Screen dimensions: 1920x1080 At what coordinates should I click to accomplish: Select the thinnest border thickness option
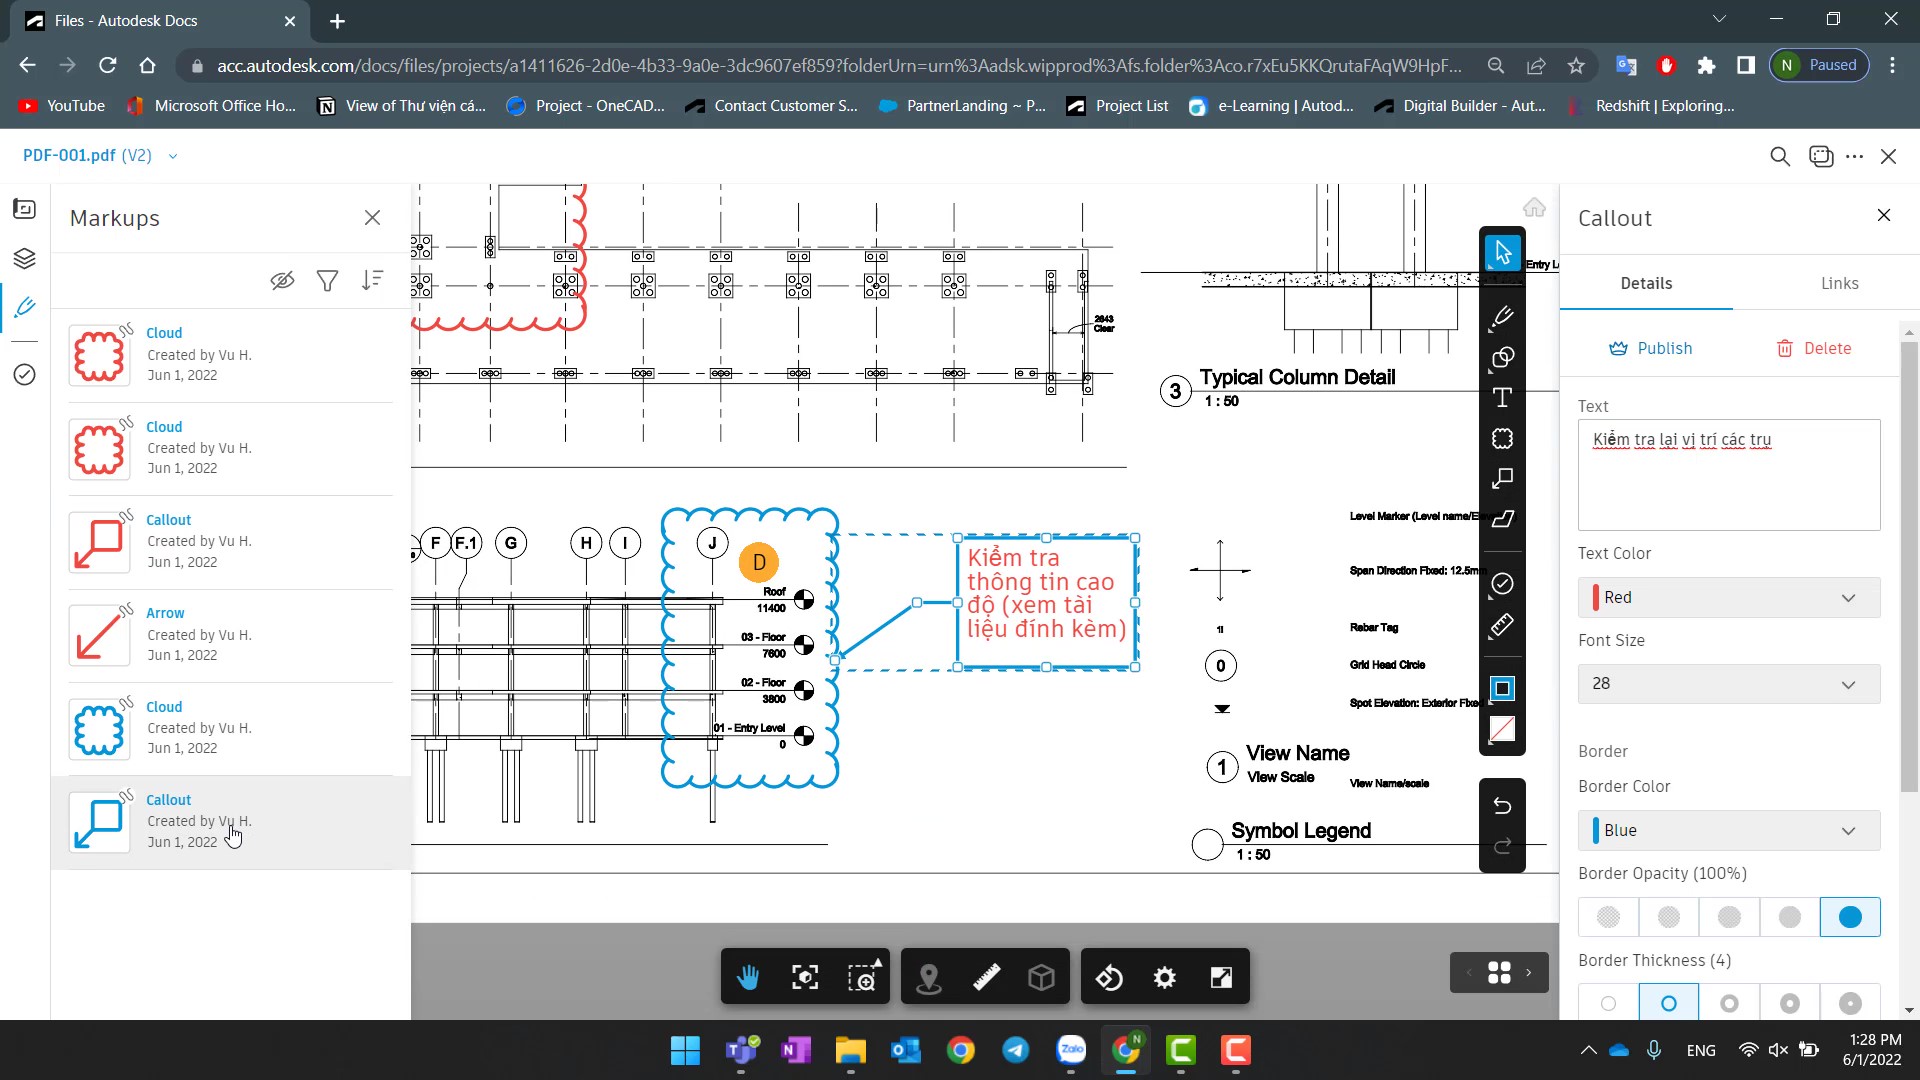click(1608, 1003)
